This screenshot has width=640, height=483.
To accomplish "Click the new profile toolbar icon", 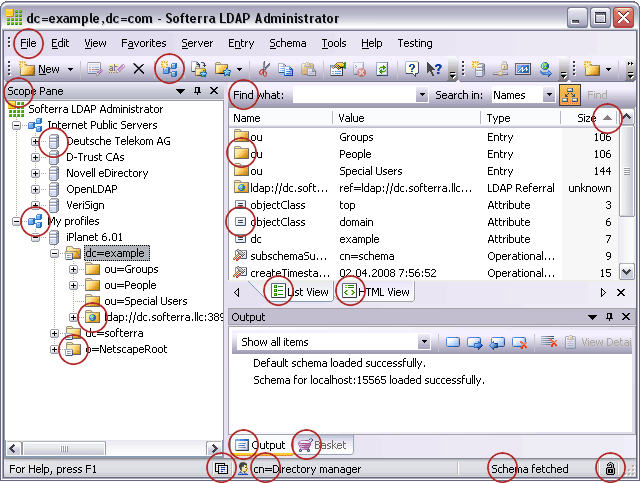I will click(x=478, y=69).
